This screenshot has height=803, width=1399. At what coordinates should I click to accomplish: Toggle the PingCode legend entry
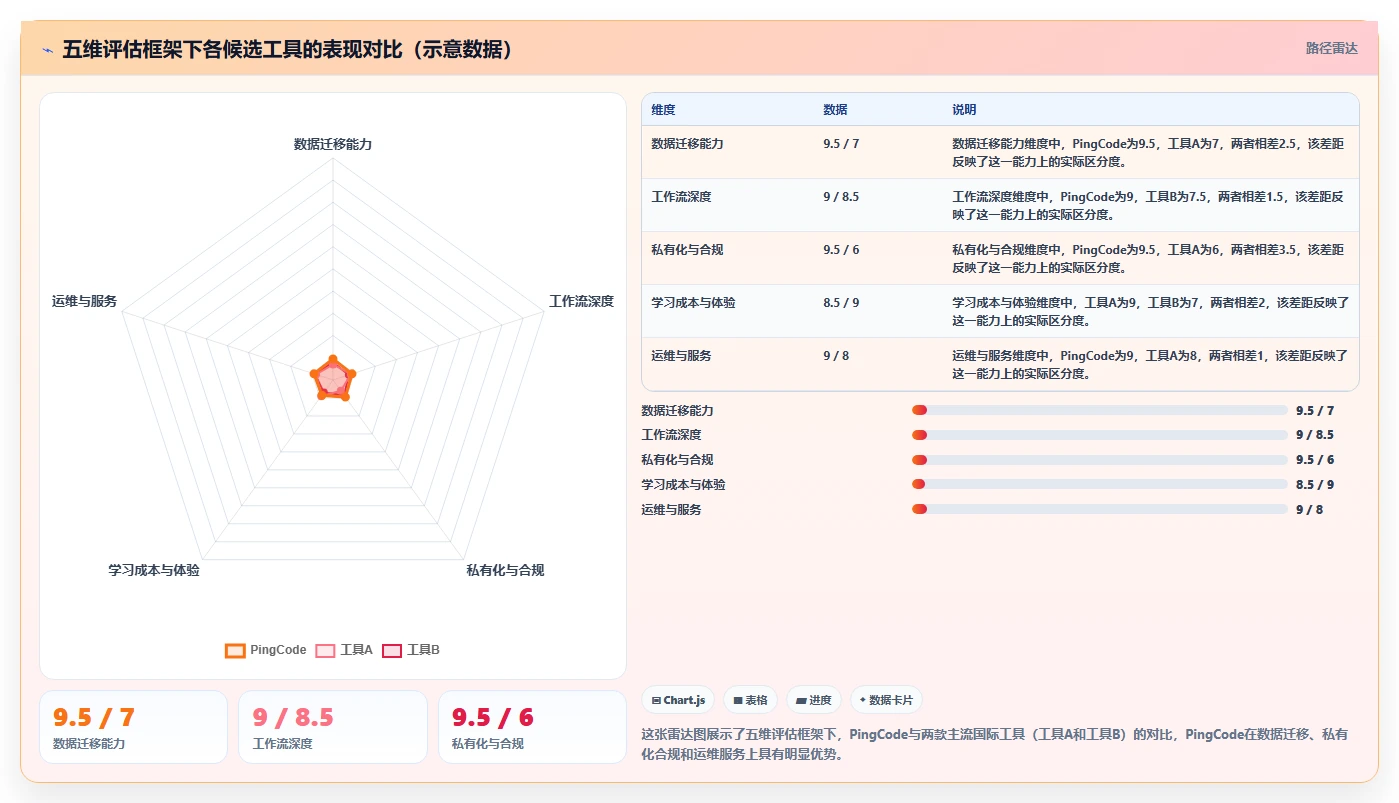[266, 650]
